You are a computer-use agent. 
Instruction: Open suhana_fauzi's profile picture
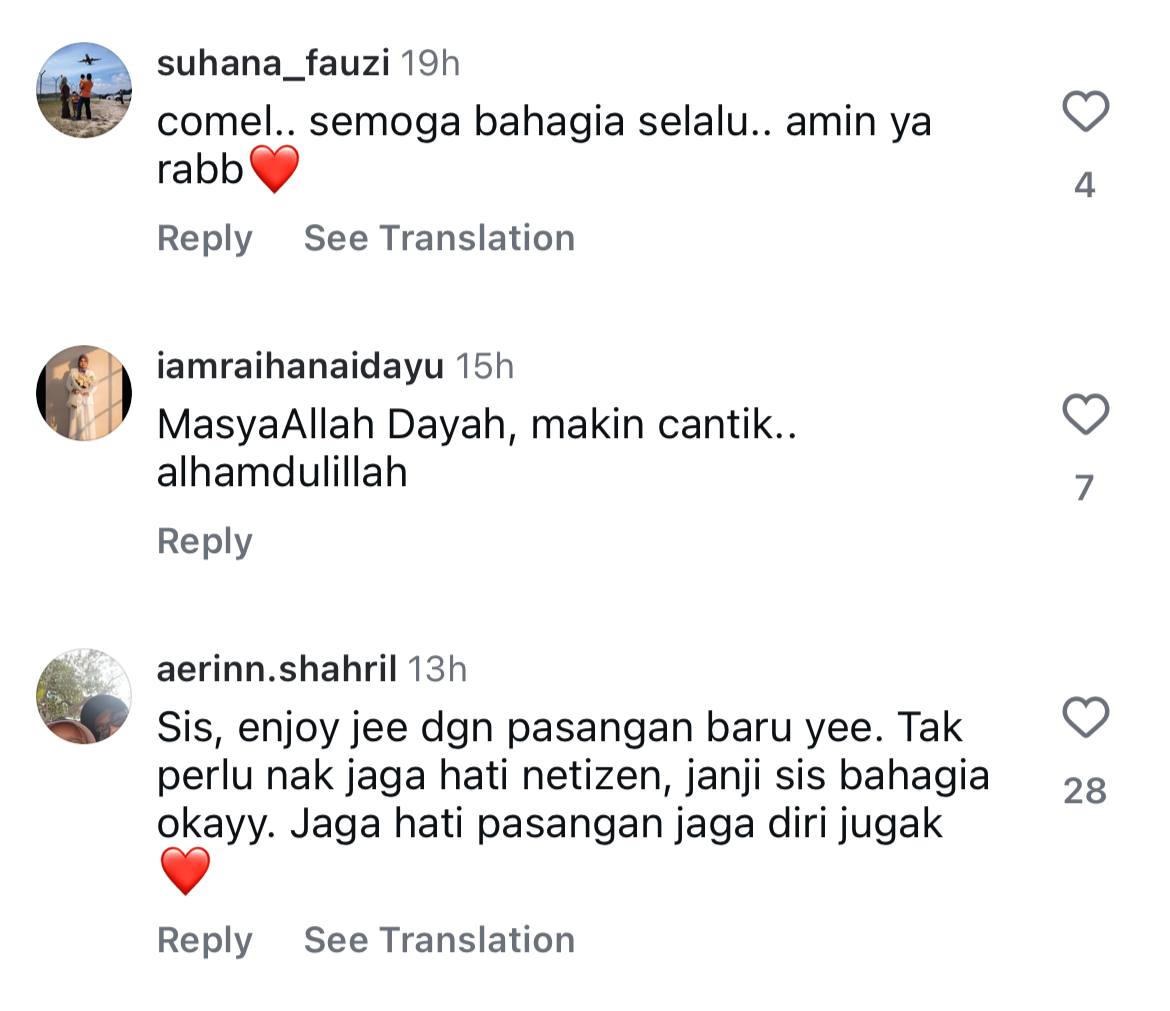(84, 90)
